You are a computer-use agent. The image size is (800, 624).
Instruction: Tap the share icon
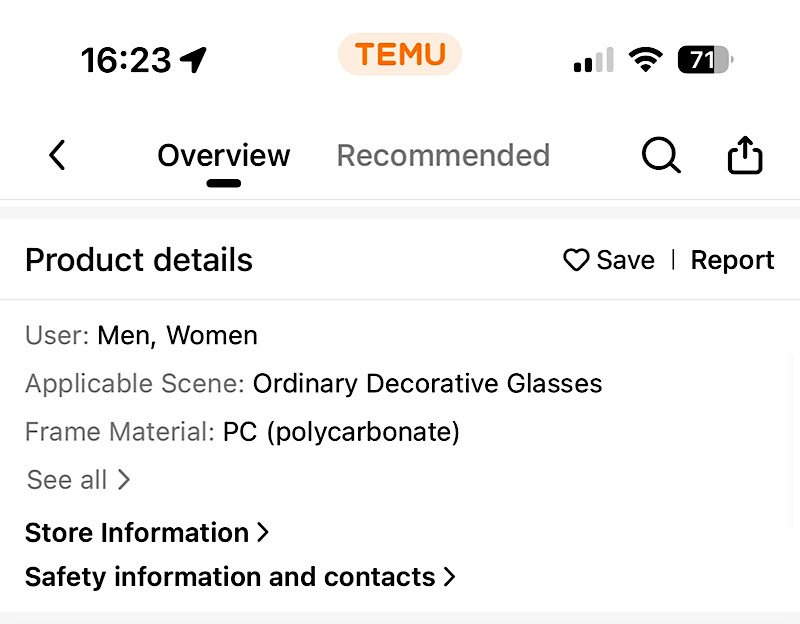click(x=745, y=155)
